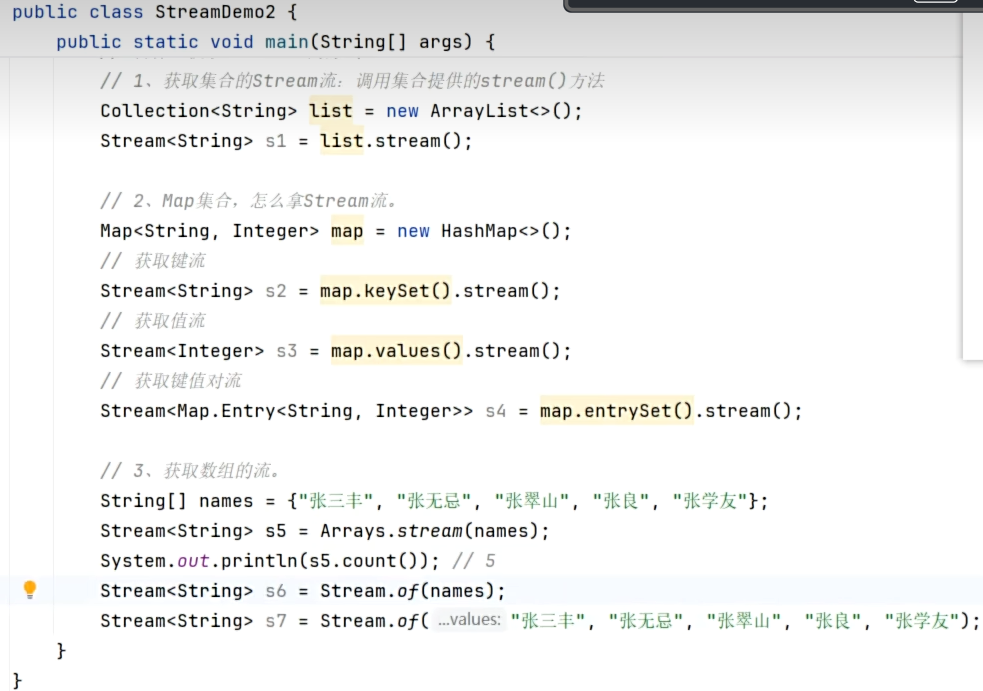
Task: Click variable 's2' in its declaration
Action: (276, 291)
